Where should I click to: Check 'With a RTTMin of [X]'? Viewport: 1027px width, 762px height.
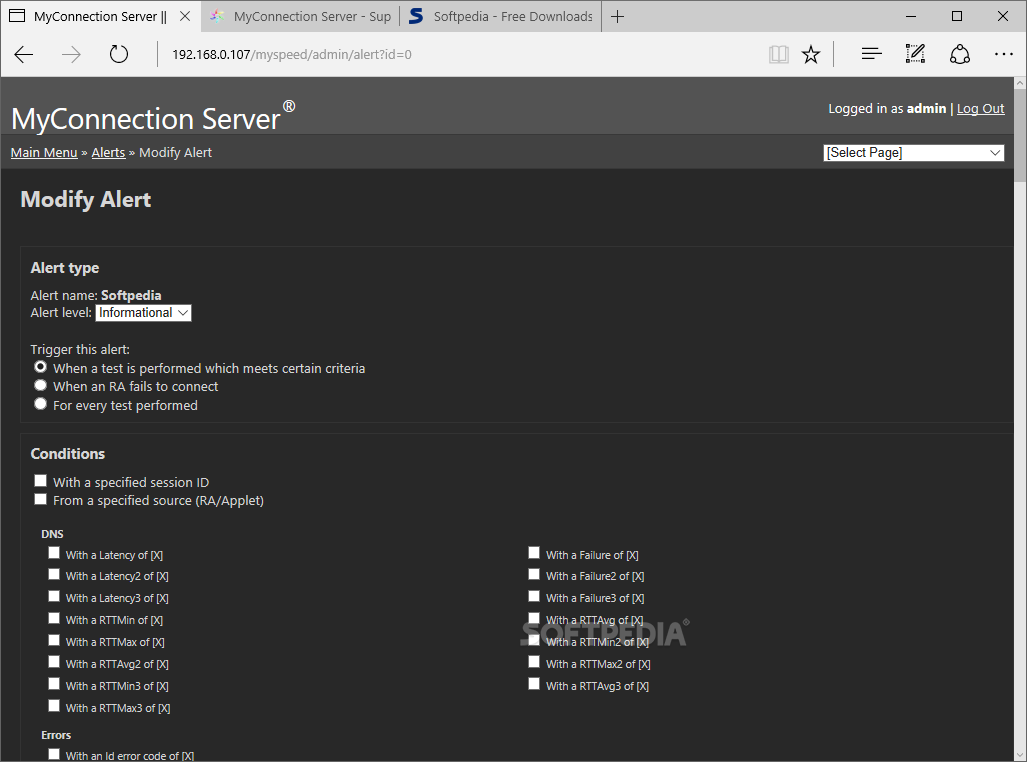point(54,619)
